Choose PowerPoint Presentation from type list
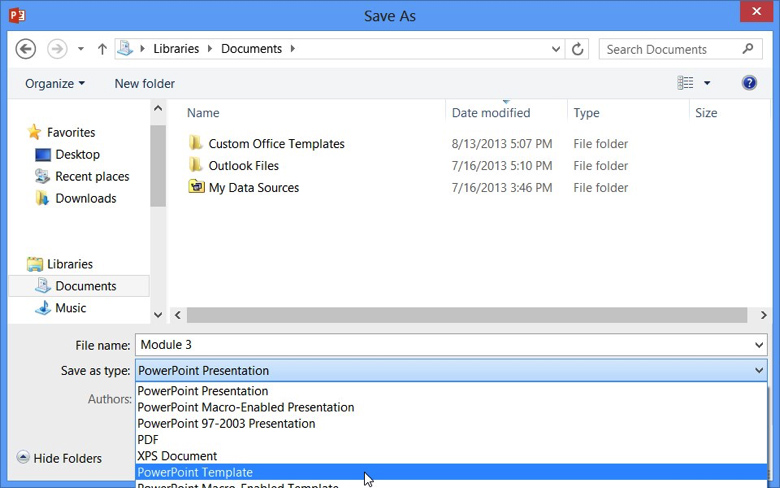Viewport: 780px width, 488px height. (x=451, y=391)
